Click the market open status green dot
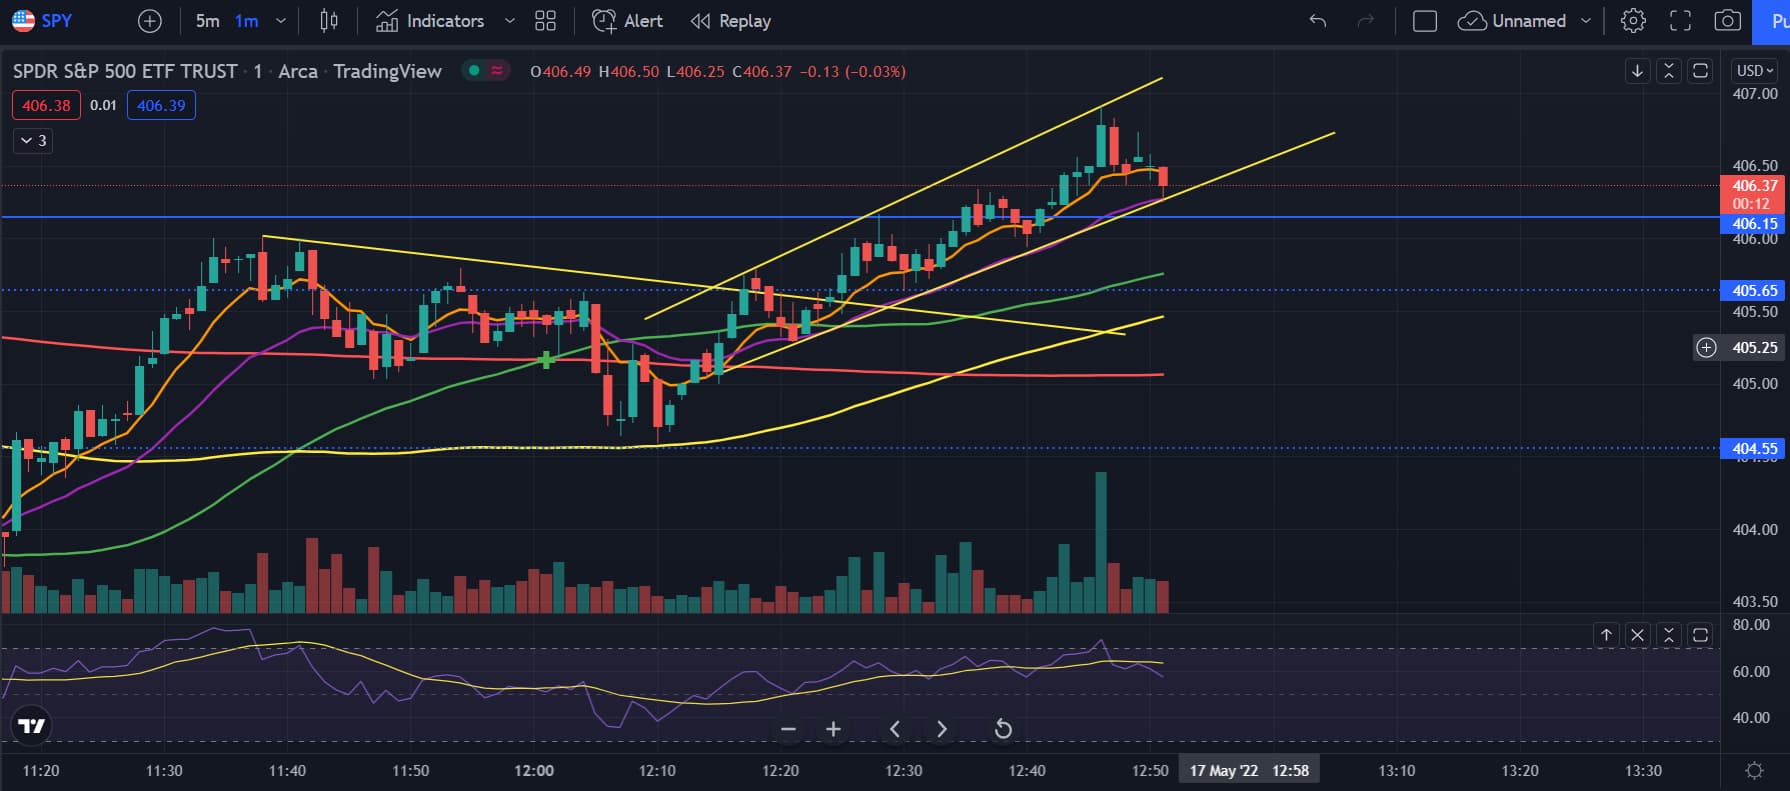Image resolution: width=1790 pixels, height=791 pixels. 474,71
